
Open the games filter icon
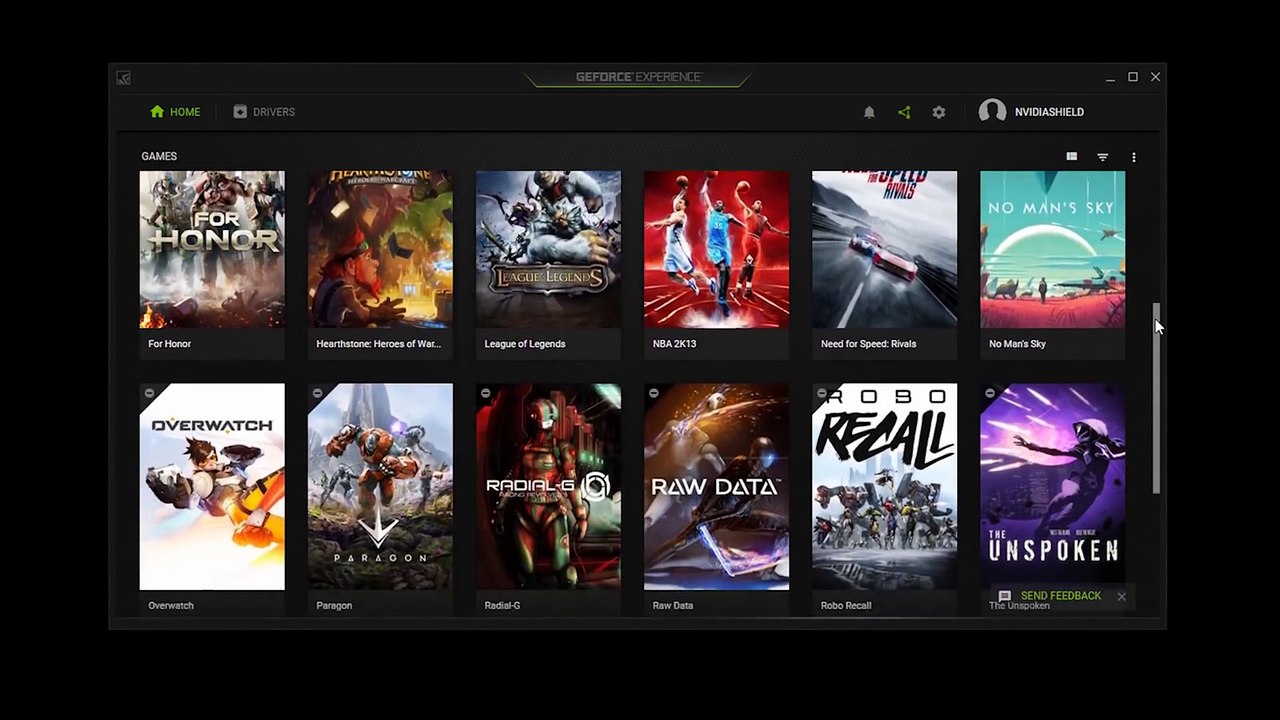[1103, 157]
